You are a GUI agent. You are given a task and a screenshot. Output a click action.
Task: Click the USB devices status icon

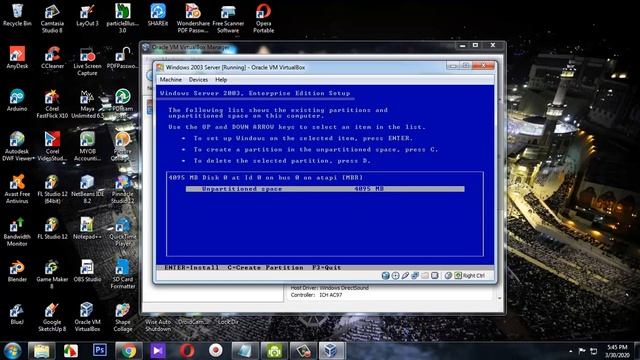point(405,276)
